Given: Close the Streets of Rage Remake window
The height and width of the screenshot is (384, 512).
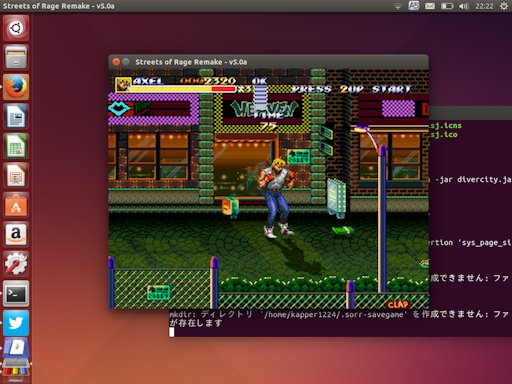Looking at the screenshot, I should [116, 62].
